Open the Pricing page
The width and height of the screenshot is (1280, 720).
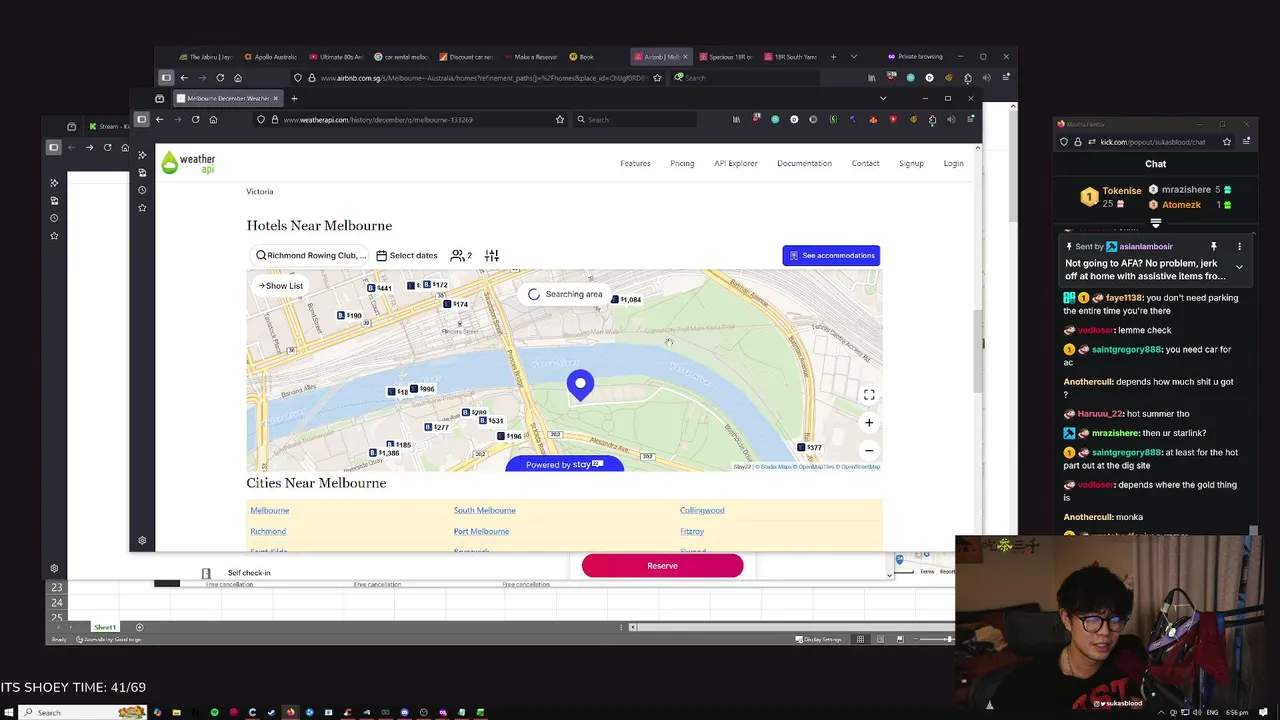click(682, 163)
